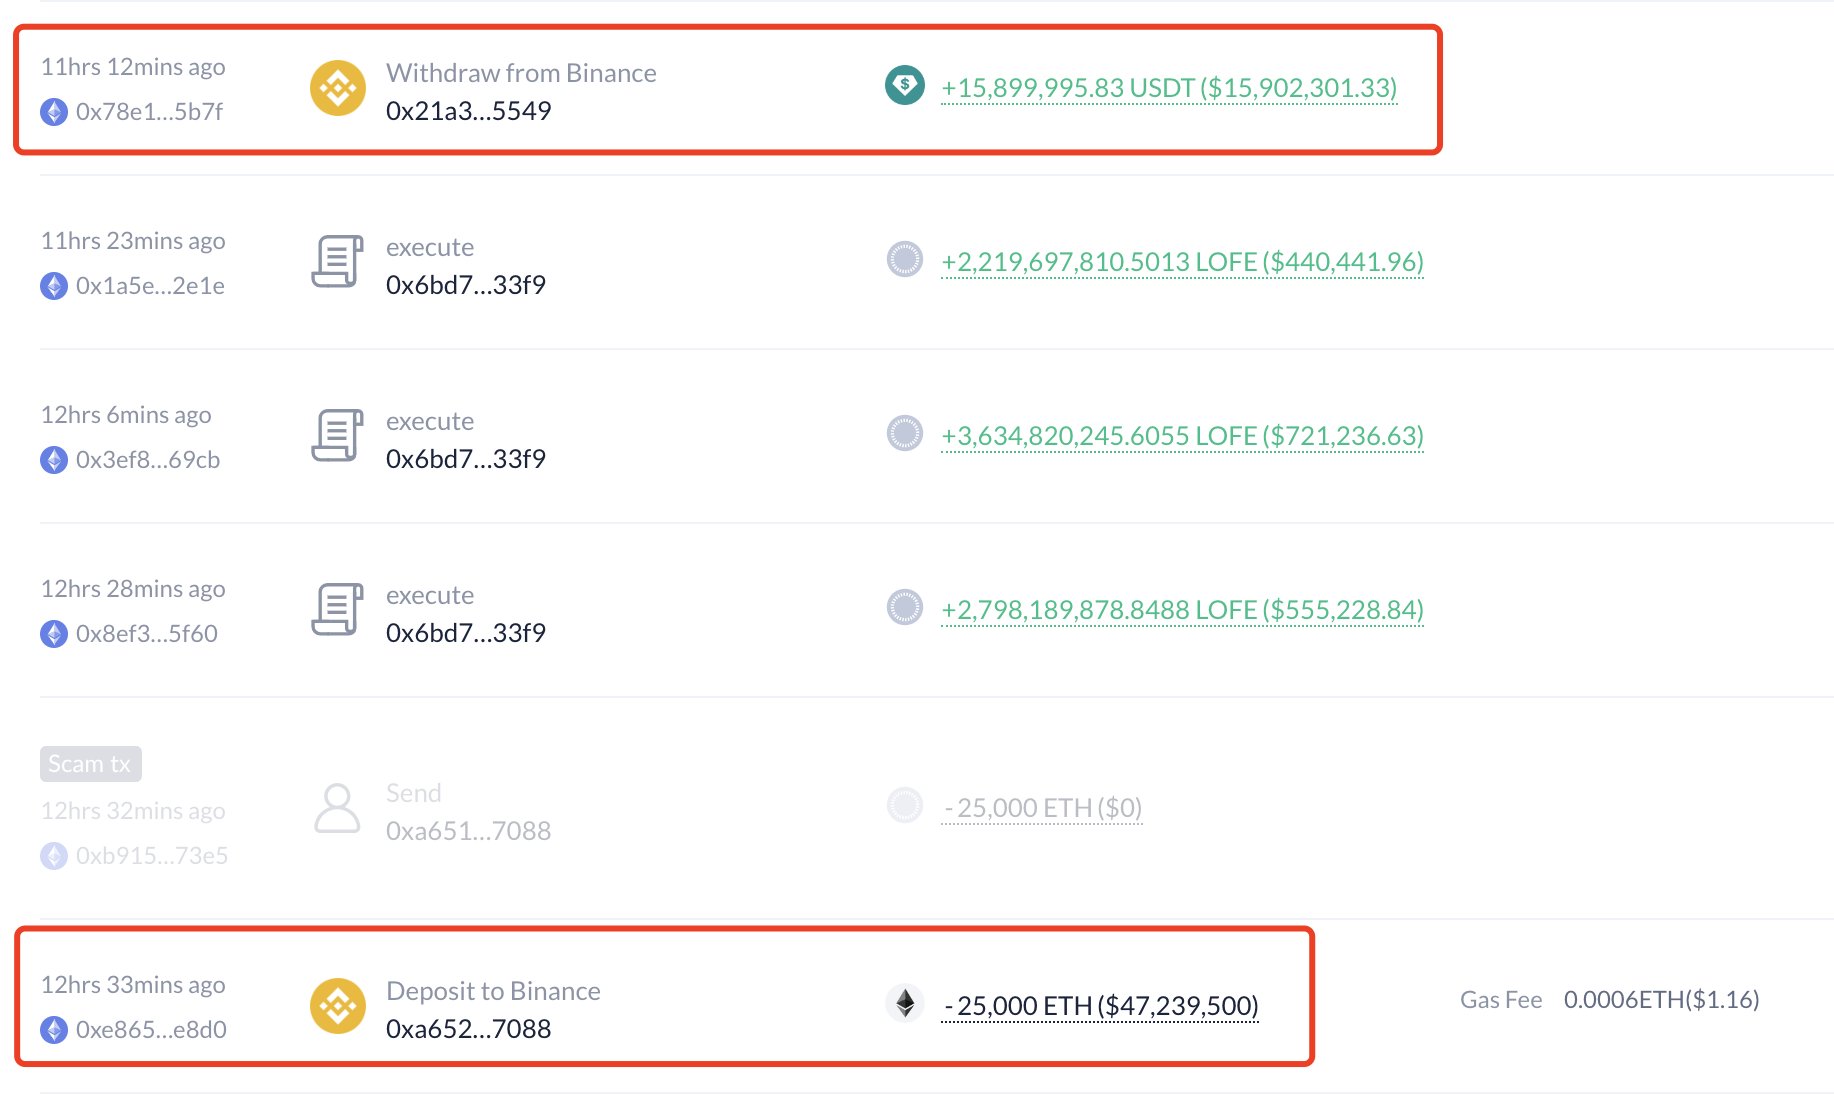Click the Binance icon beside Withdraw from Binance

coord(338,89)
